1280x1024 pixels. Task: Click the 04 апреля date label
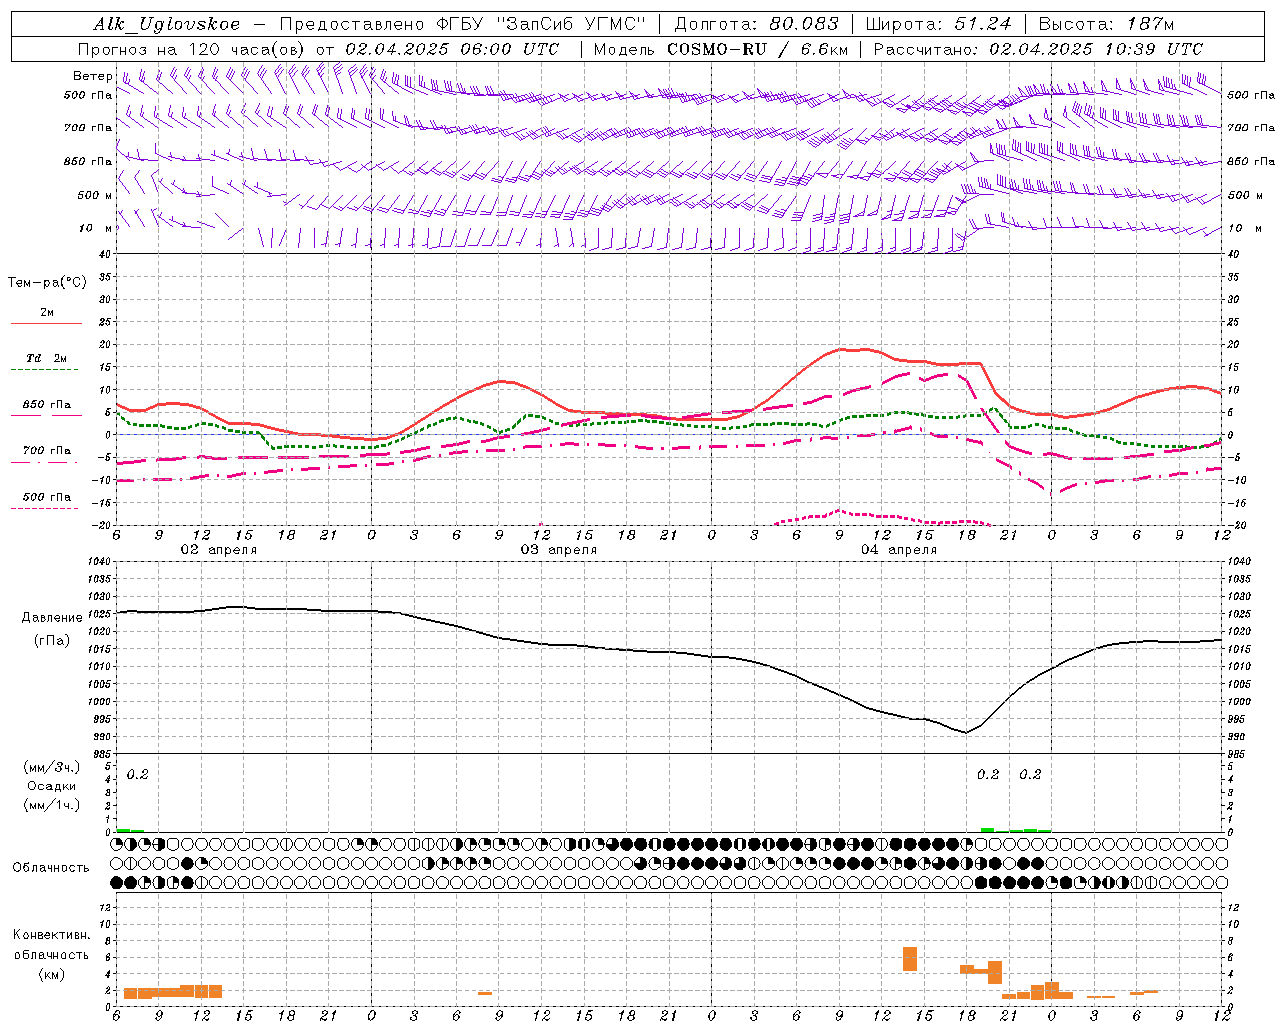pyautogui.click(x=898, y=550)
